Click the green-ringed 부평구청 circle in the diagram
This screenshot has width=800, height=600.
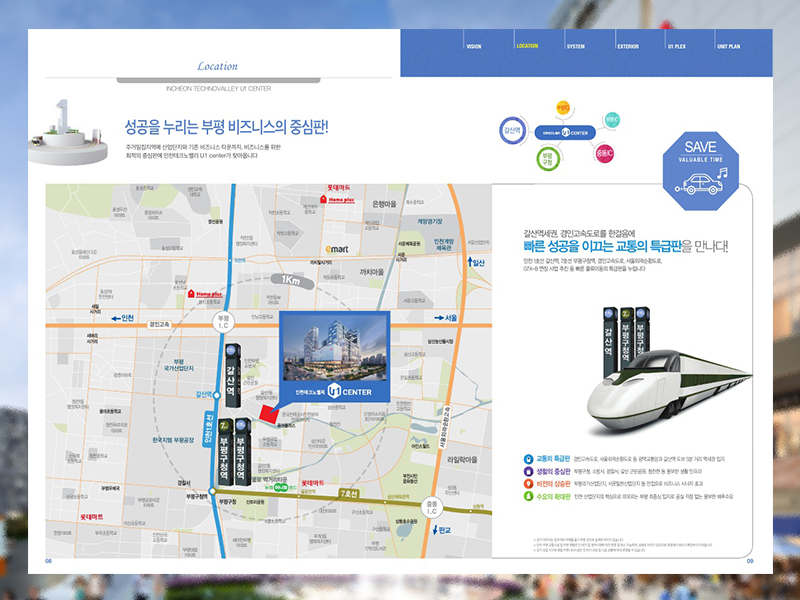[x=548, y=159]
